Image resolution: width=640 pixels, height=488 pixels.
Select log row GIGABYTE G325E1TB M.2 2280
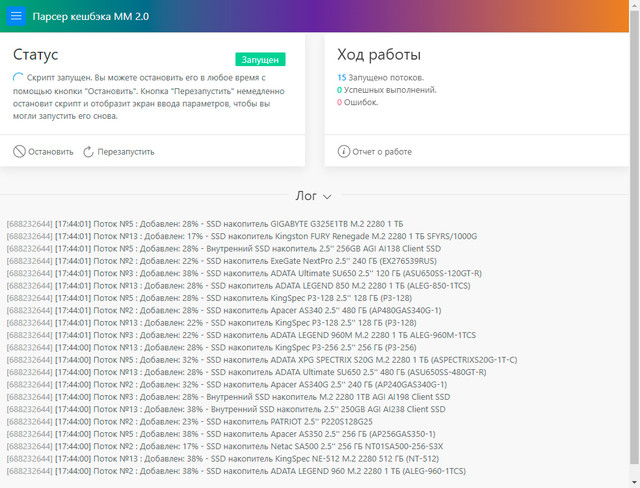click(205, 224)
